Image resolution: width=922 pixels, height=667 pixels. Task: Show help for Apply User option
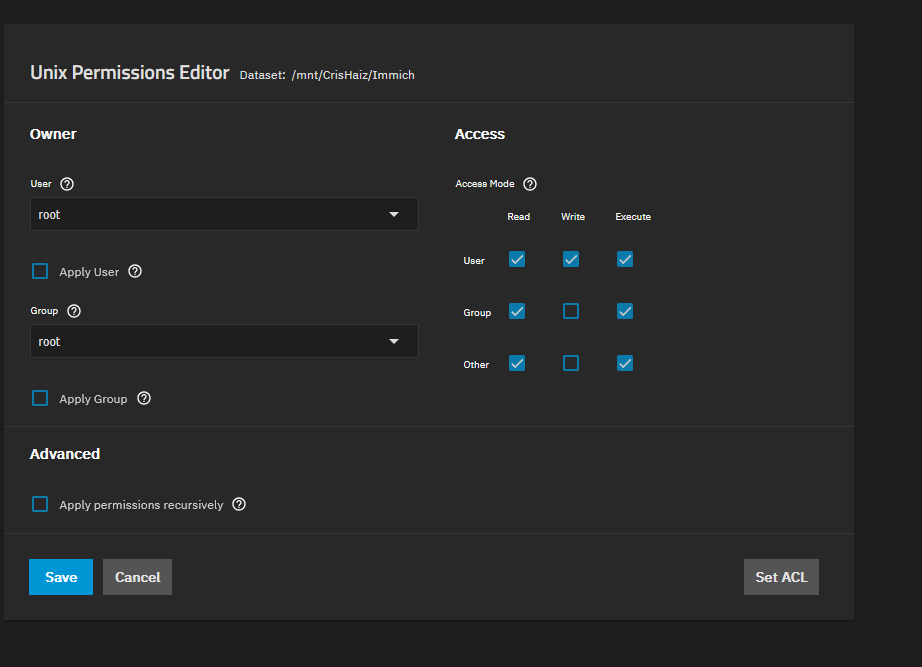tap(135, 271)
